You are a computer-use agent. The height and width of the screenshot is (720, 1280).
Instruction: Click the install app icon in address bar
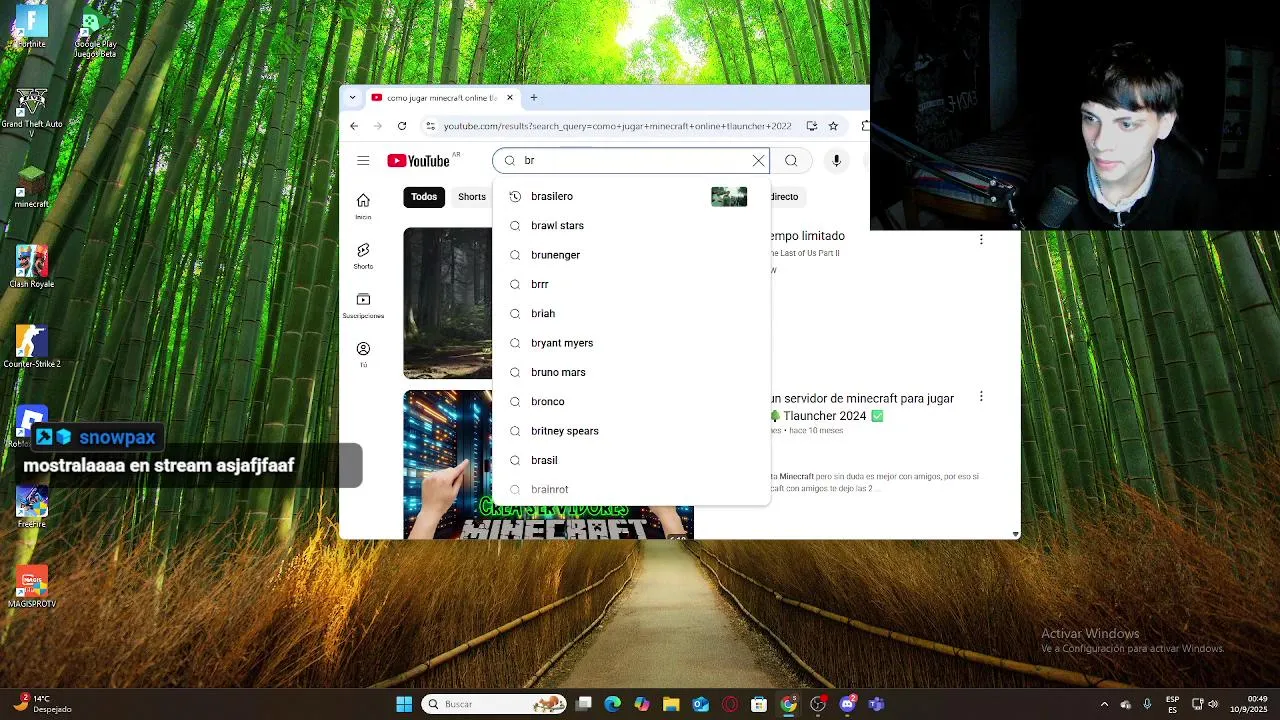811,126
